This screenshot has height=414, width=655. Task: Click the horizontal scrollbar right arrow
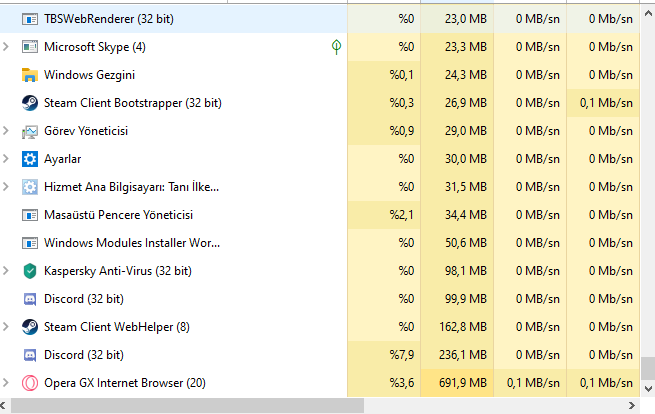coord(632,406)
